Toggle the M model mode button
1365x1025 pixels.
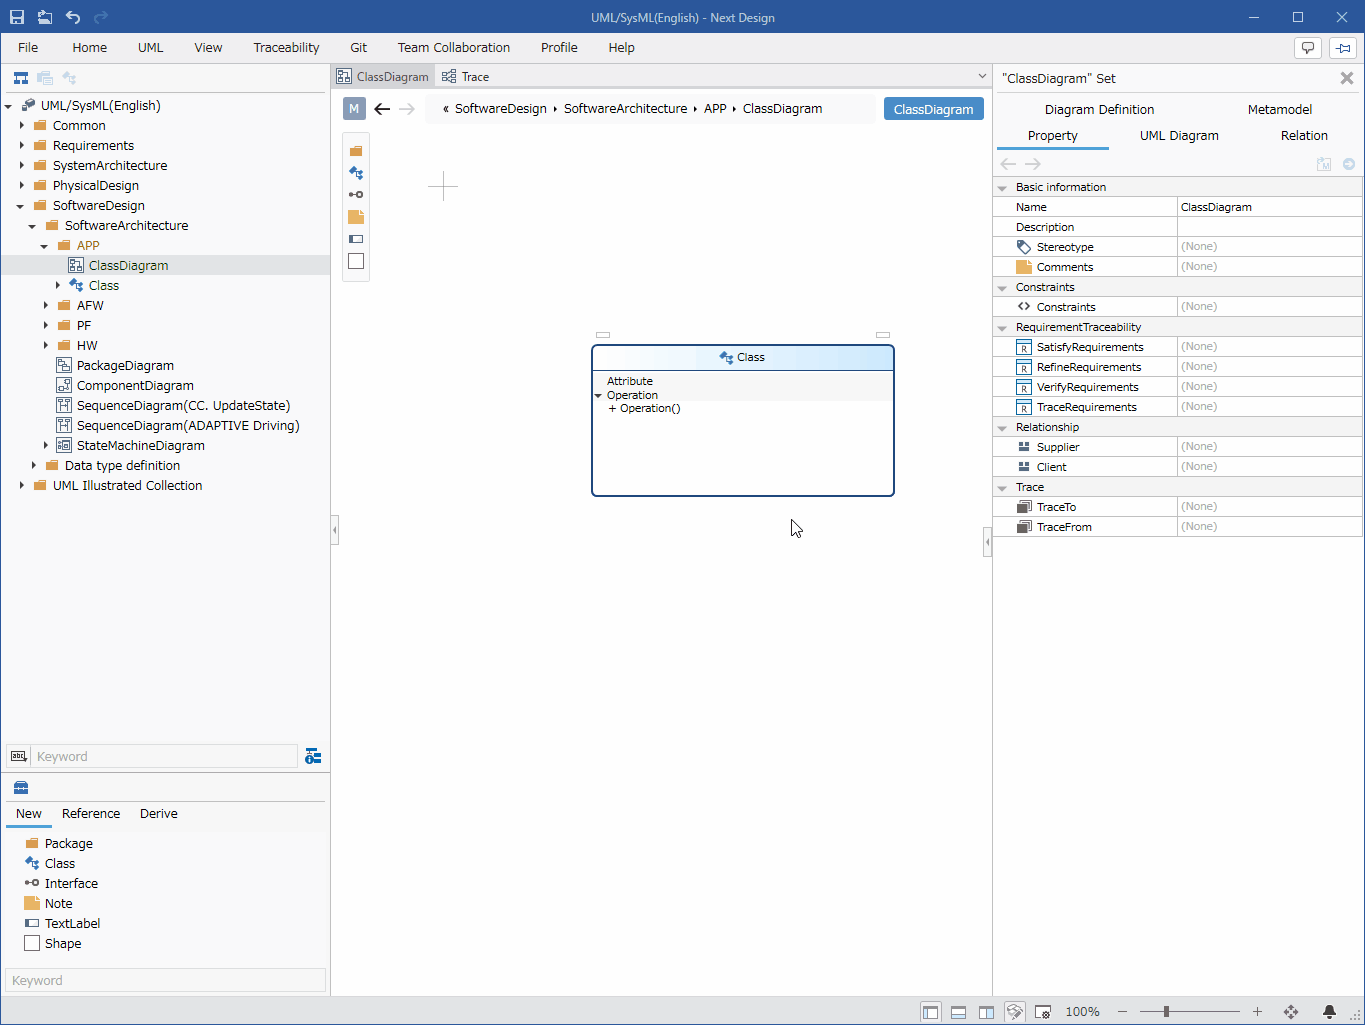tap(354, 109)
